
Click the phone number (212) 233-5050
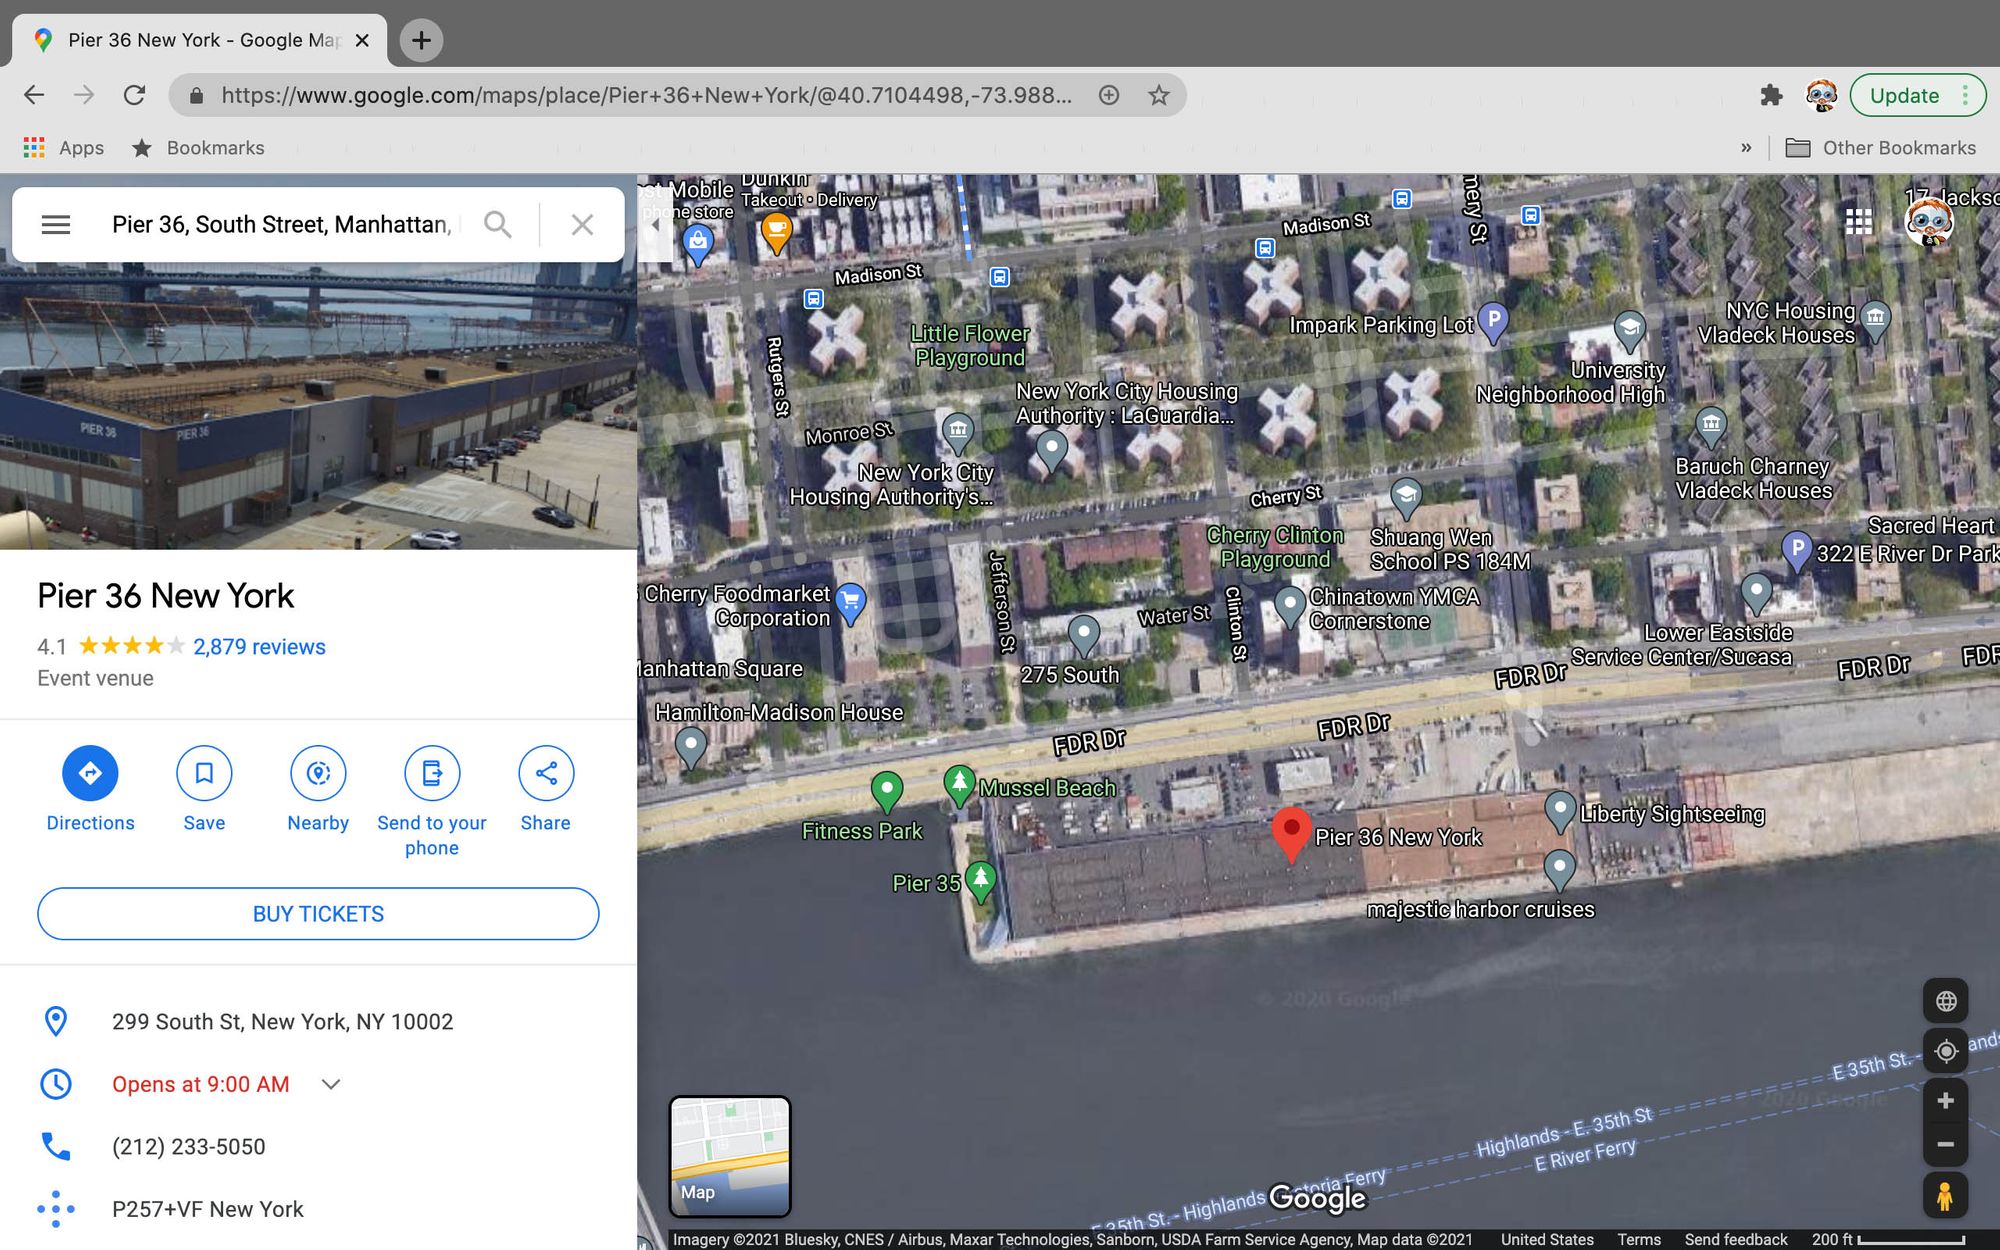pyautogui.click(x=189, y=1147)
